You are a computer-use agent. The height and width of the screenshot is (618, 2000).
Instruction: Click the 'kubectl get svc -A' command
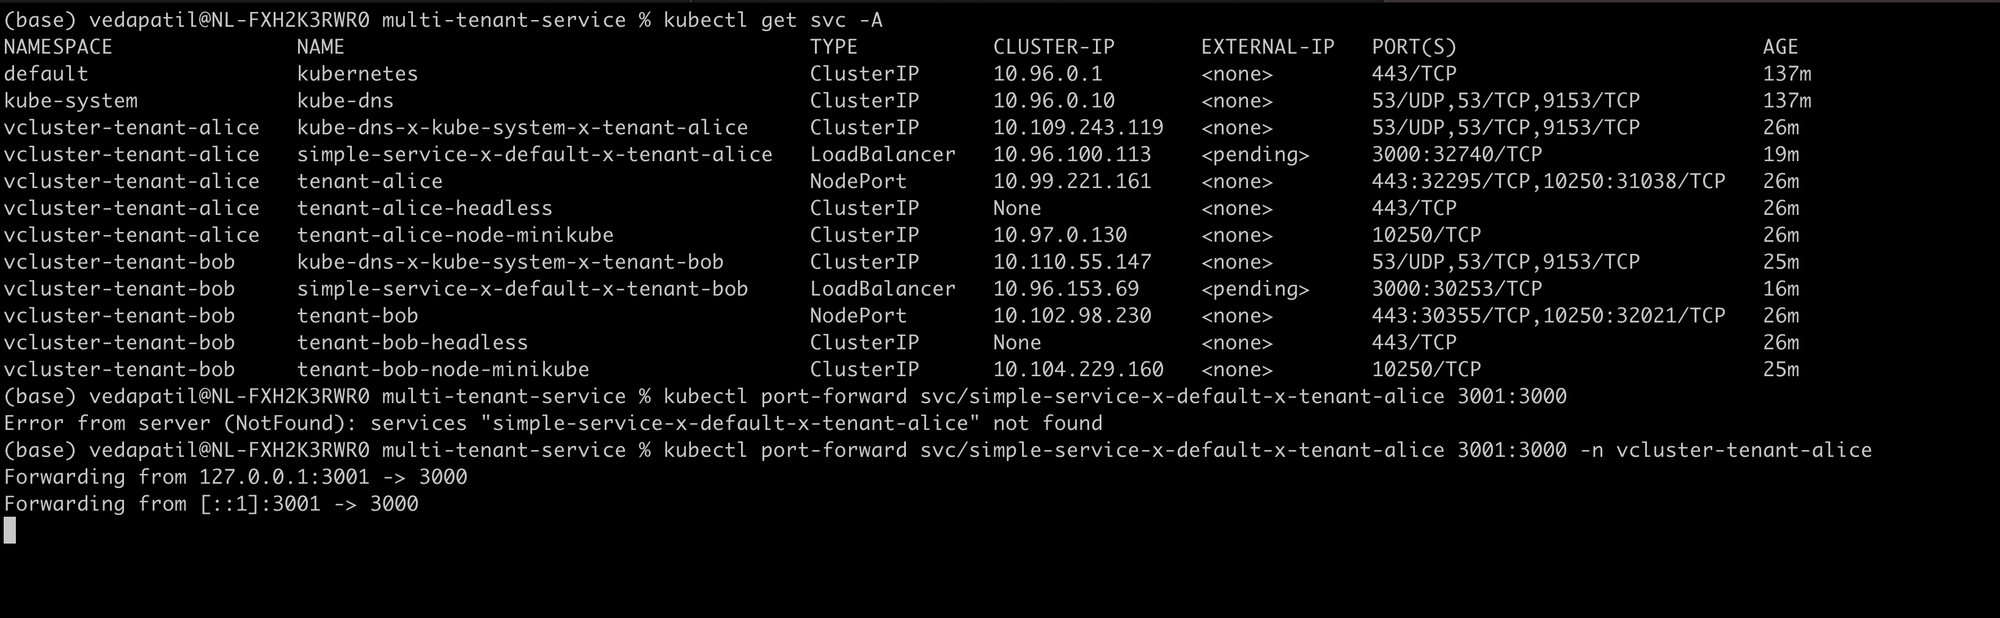(x=772, y=20)
